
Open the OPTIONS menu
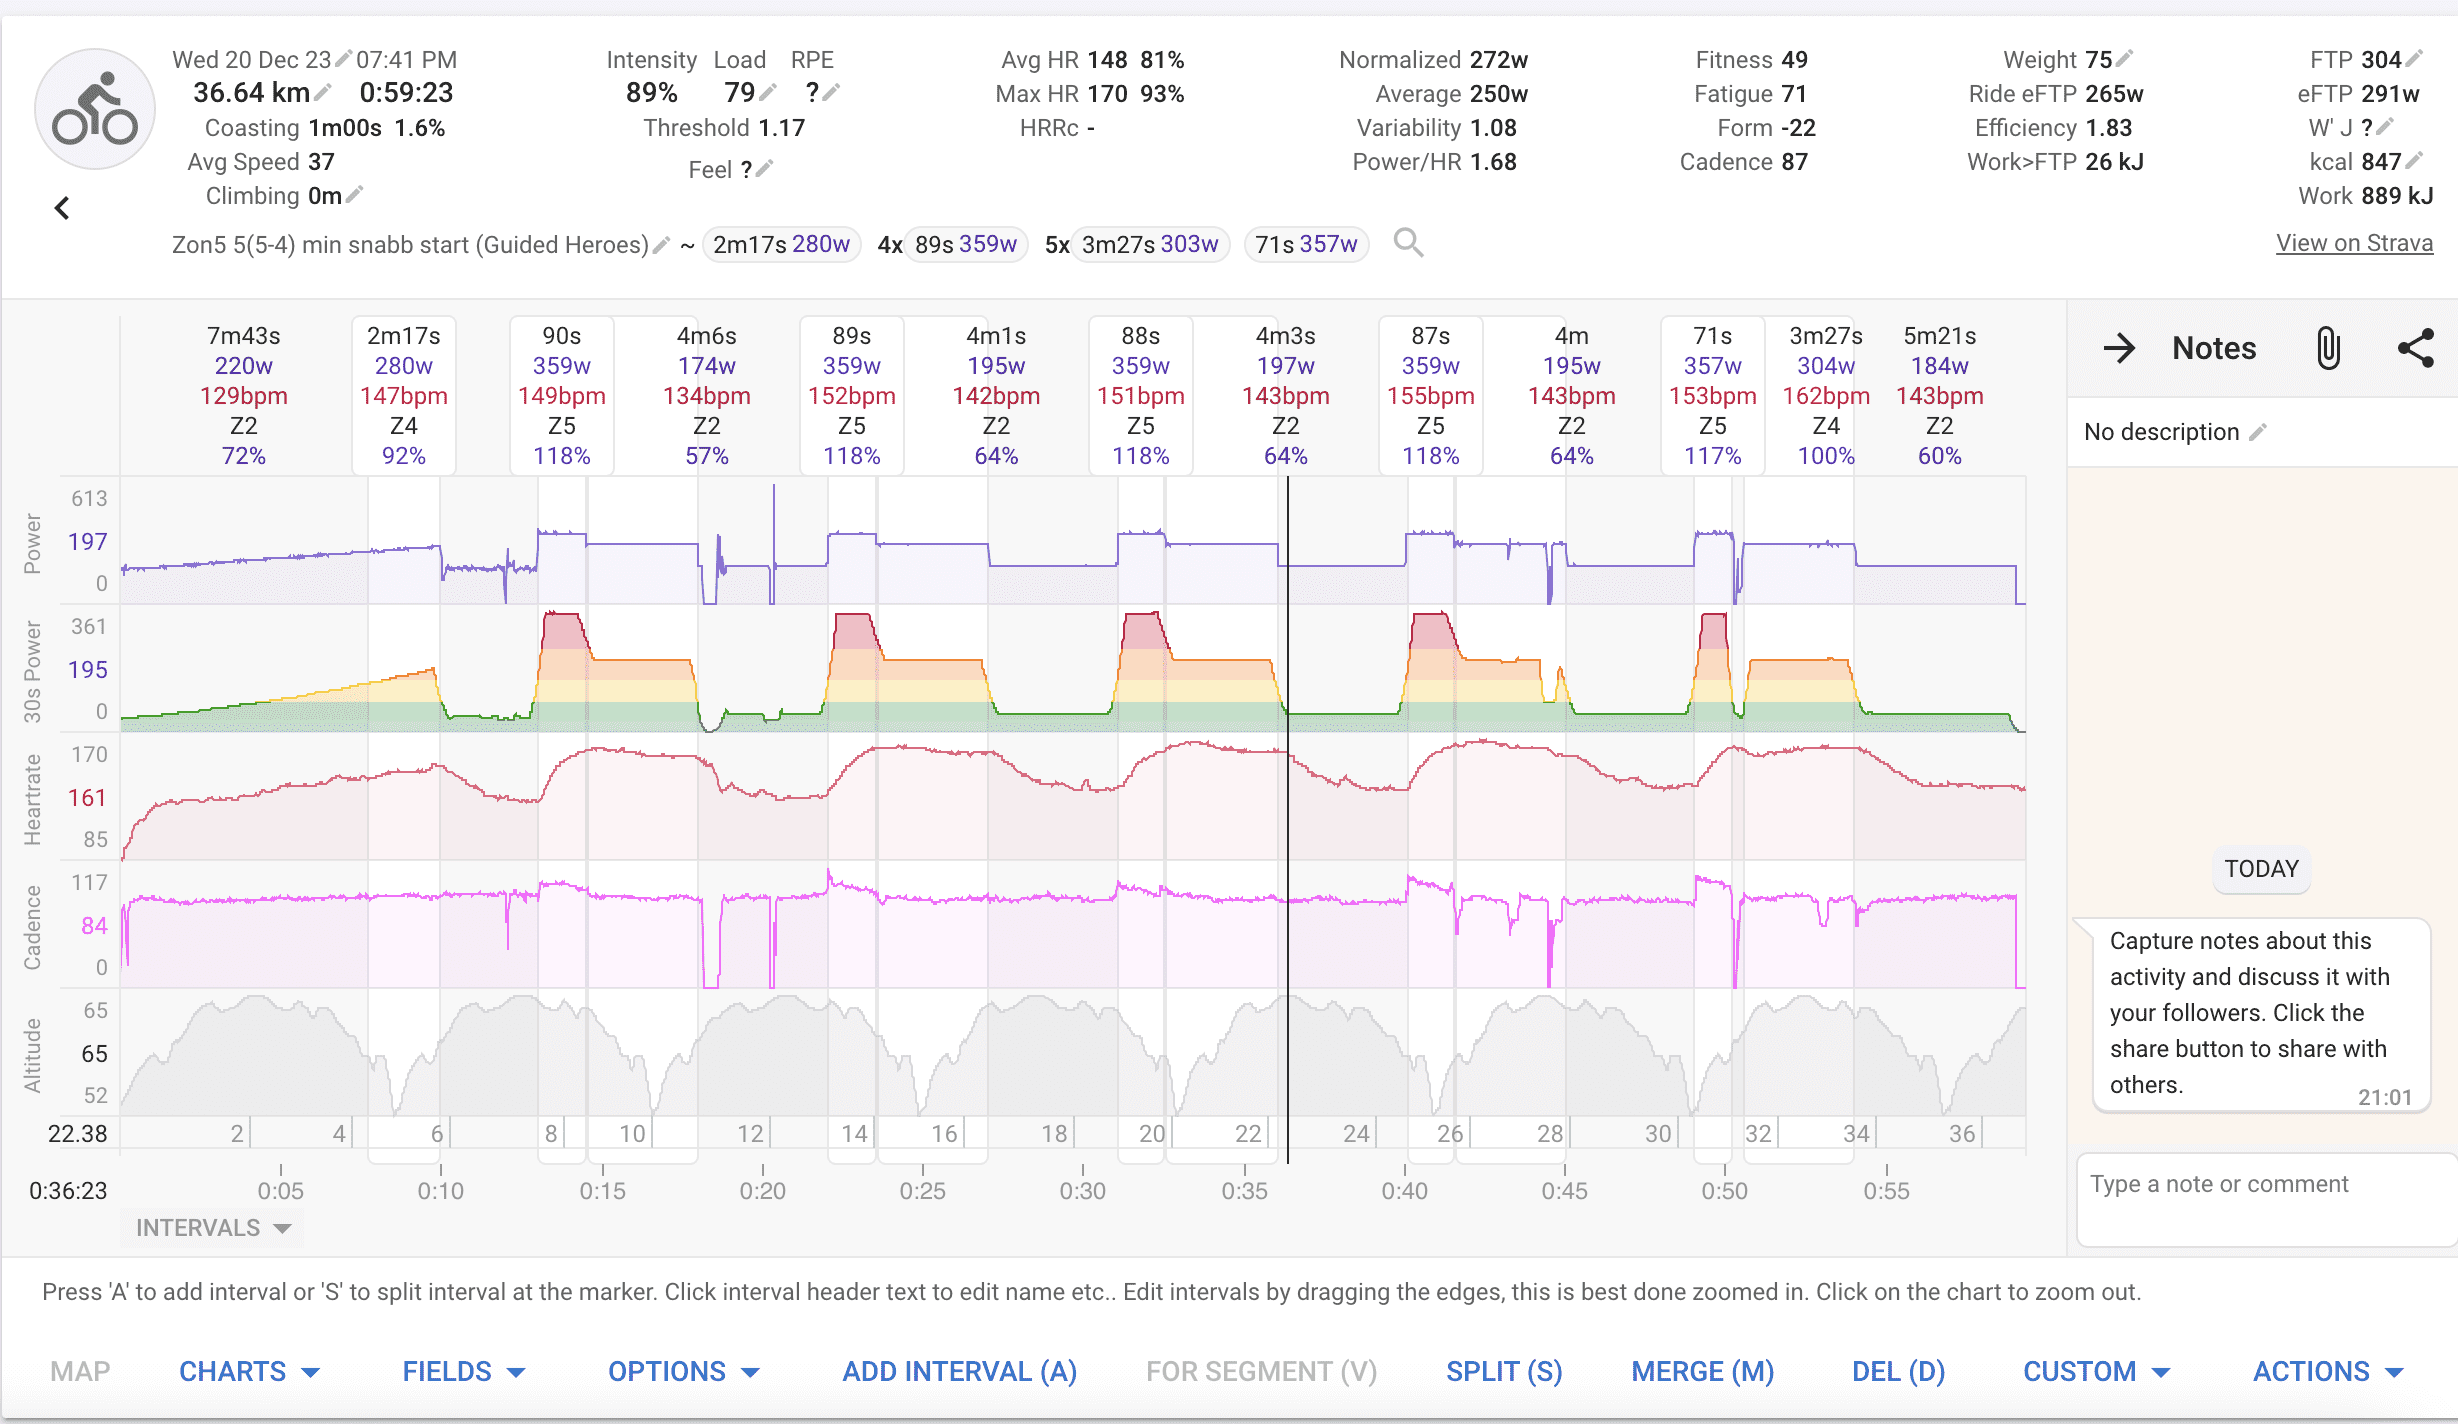click(x=683, y=1371)
